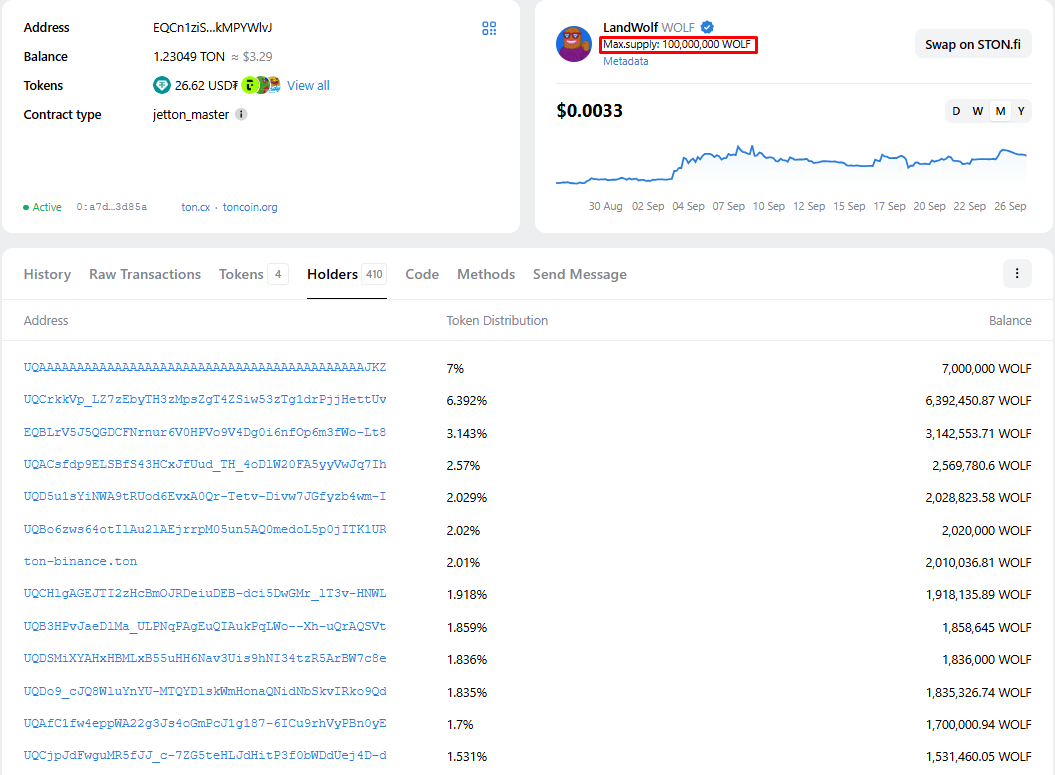Select the teal USDT token icon
Image resolution: width=1055 pixels, height=775 pixels.
point(162,85)
